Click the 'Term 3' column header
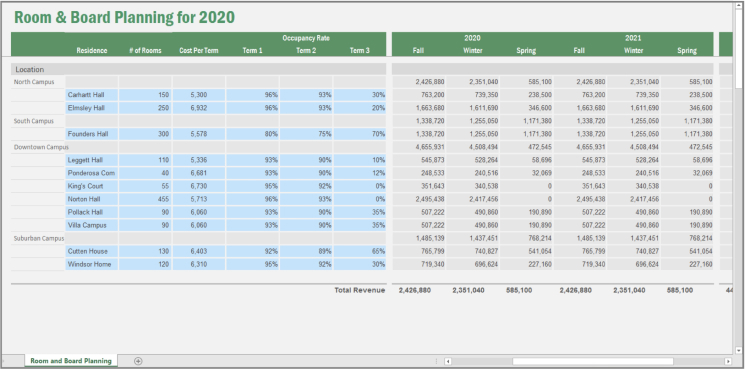This screenshot has height=369, width=745. [360, 50]
